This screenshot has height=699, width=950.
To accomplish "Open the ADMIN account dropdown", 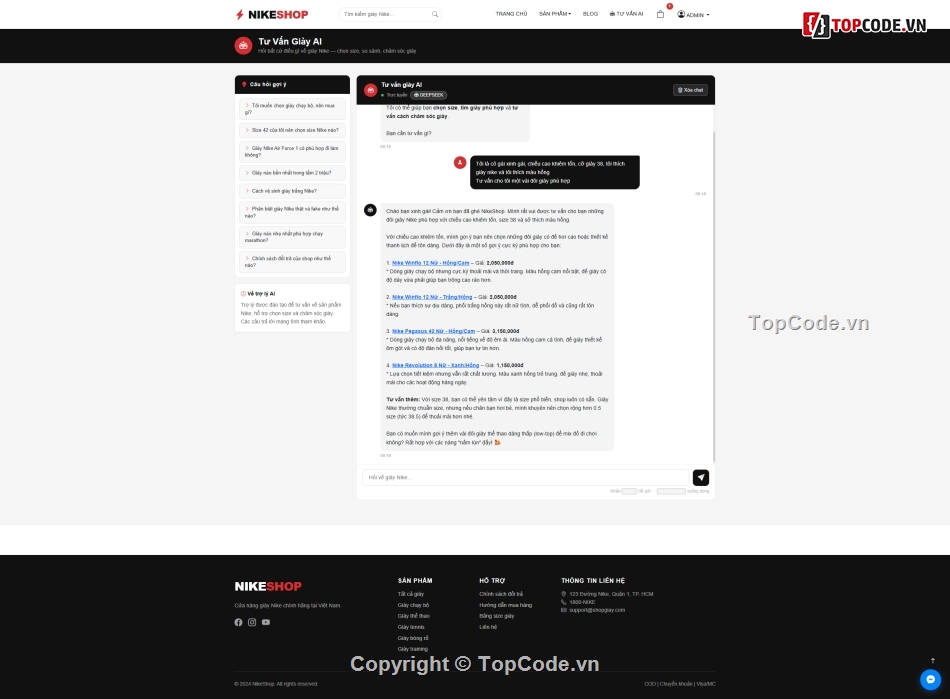I will [x=693, y=15].
